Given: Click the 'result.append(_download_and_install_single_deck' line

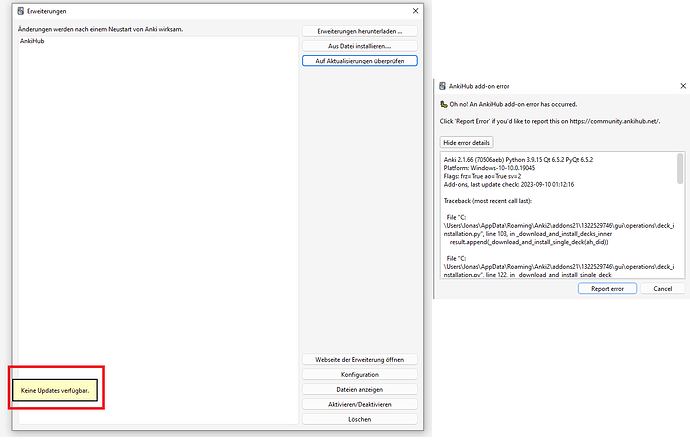Looking at the screenshot, I should click(529, 242).
